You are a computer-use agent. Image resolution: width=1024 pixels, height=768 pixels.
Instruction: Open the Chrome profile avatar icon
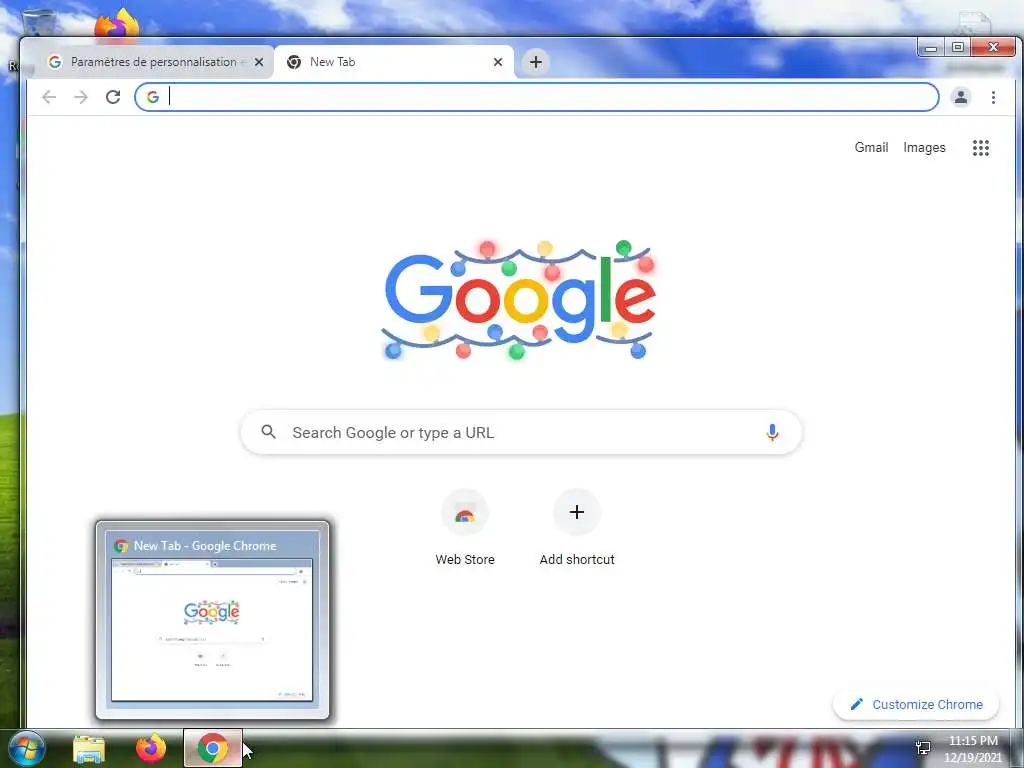961,97
